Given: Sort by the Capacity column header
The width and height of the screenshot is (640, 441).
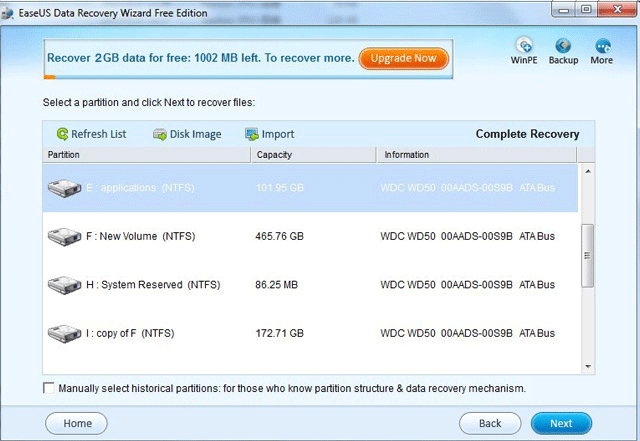Looking at the screenshot, I should click(x=313, y=155).
